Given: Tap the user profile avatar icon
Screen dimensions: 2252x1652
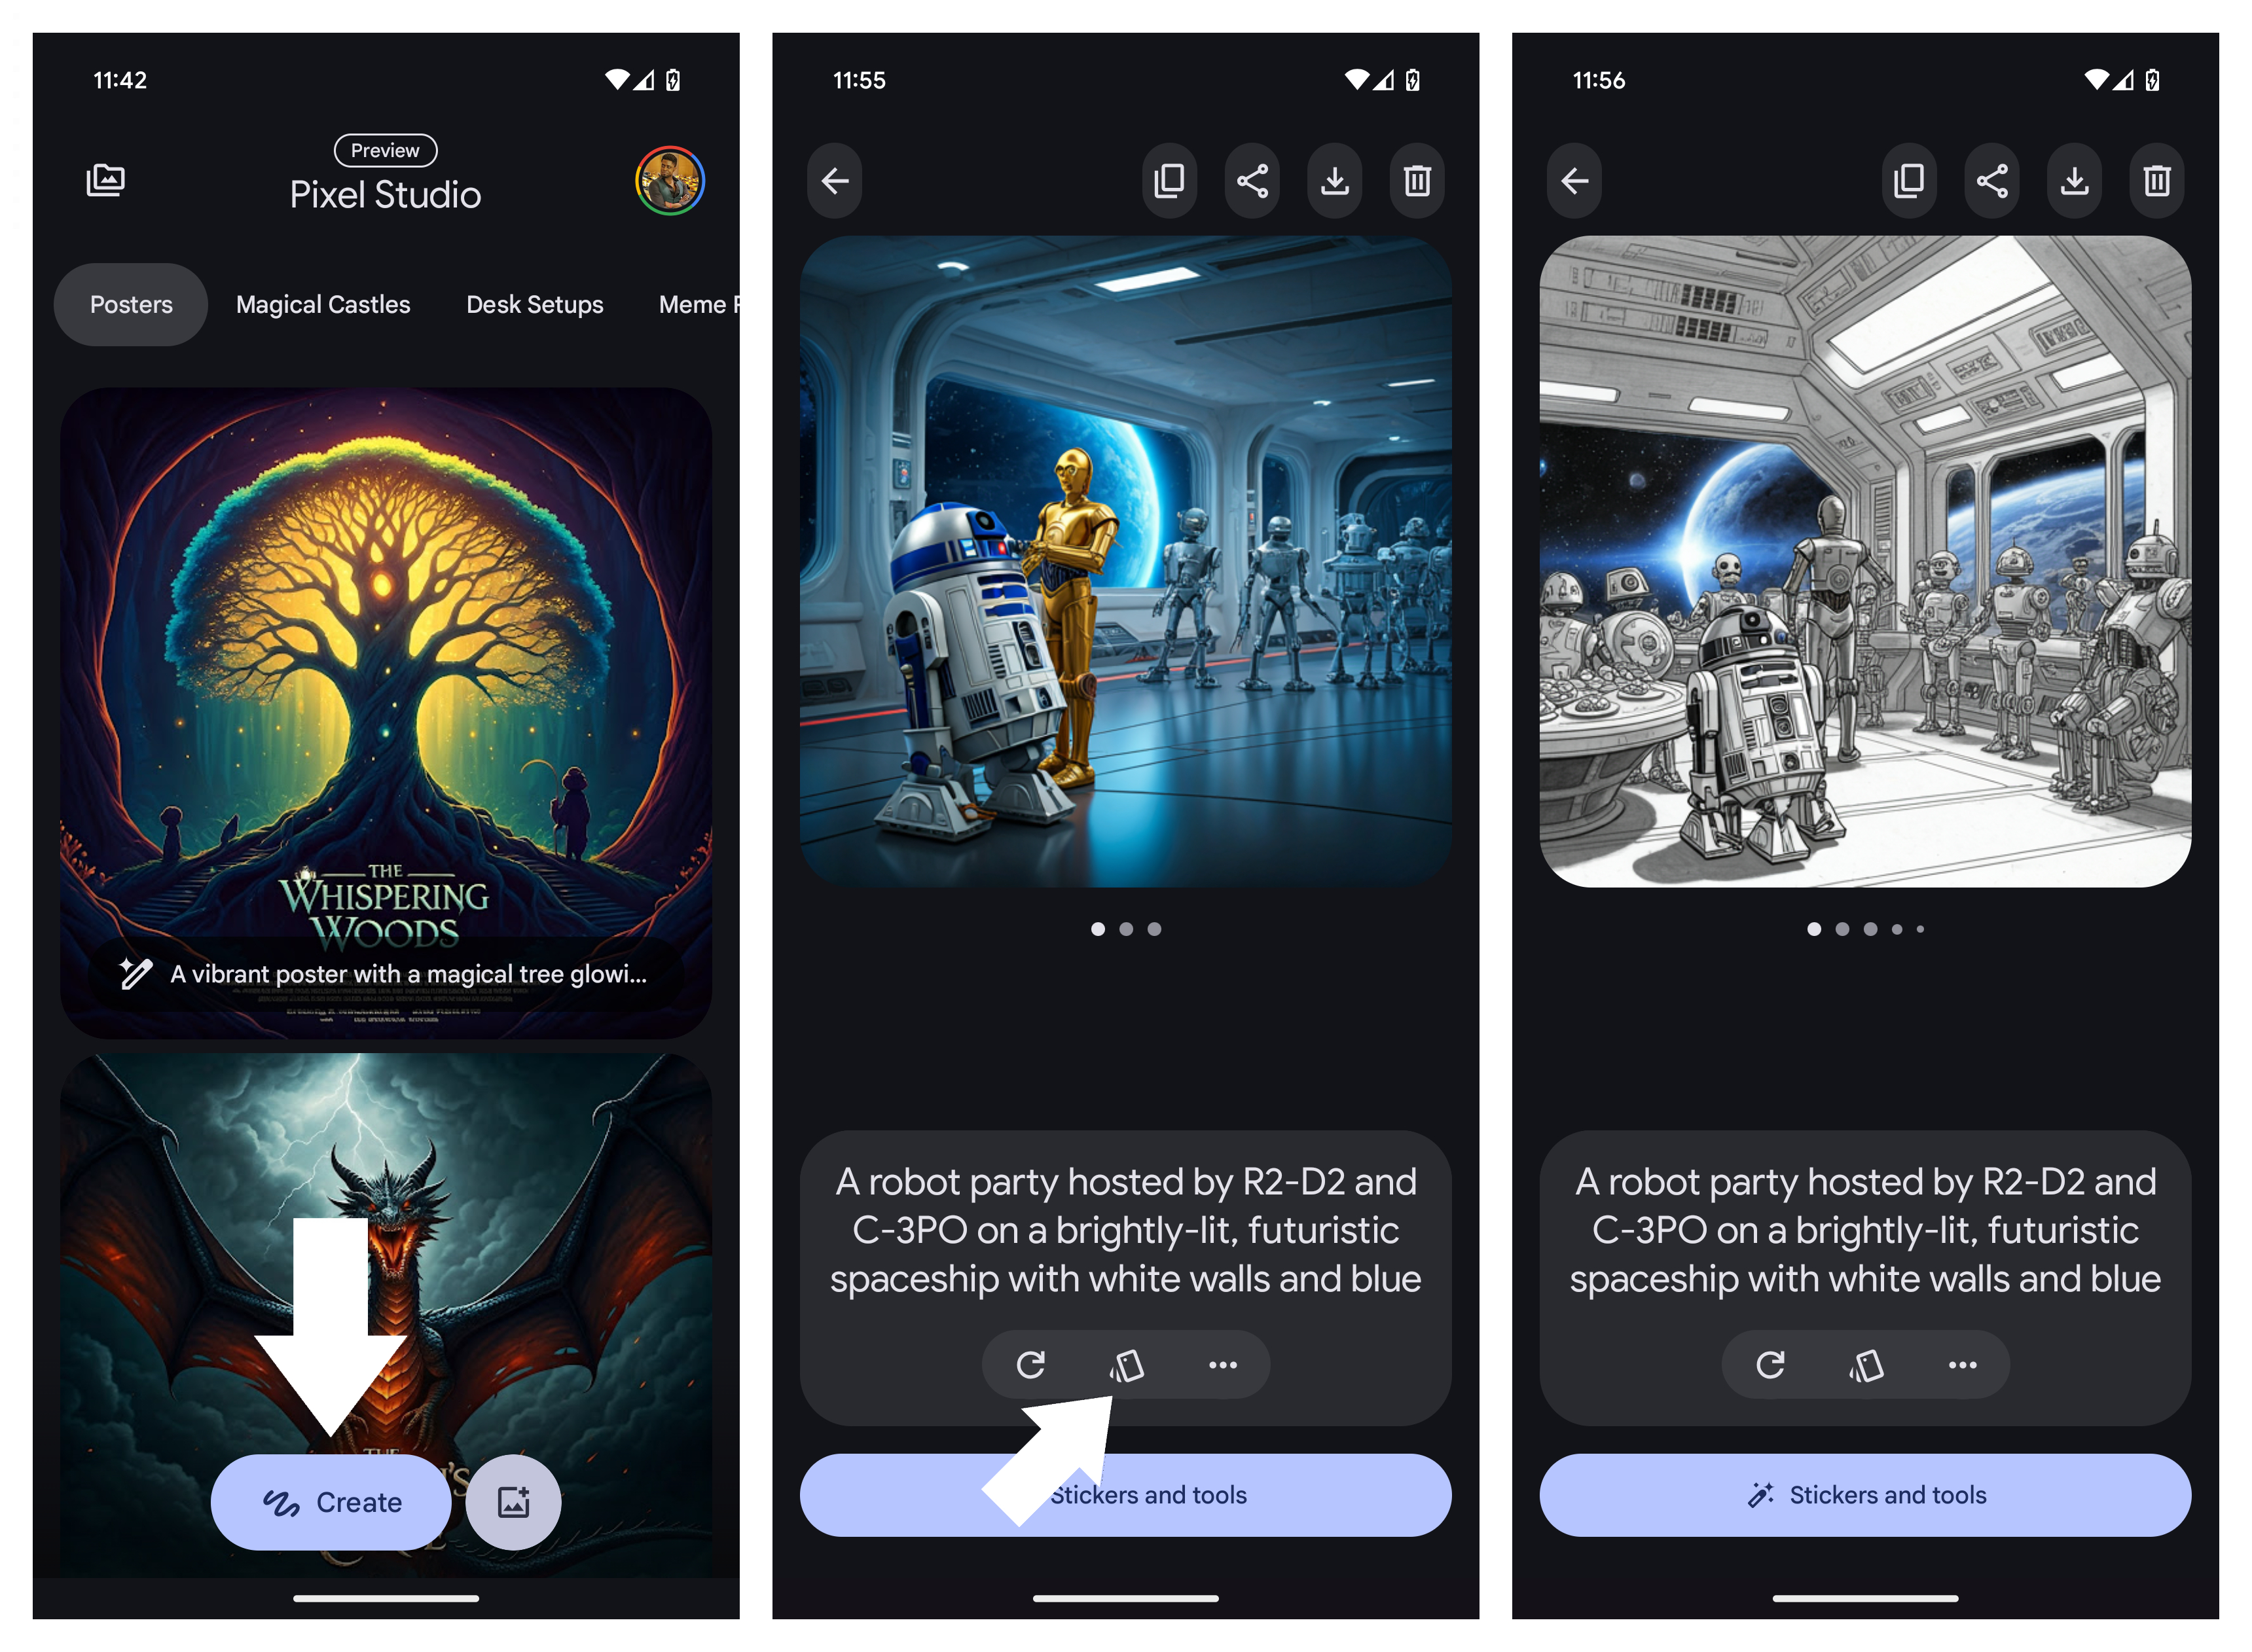Looking at the screenshot, I should 672,180.
